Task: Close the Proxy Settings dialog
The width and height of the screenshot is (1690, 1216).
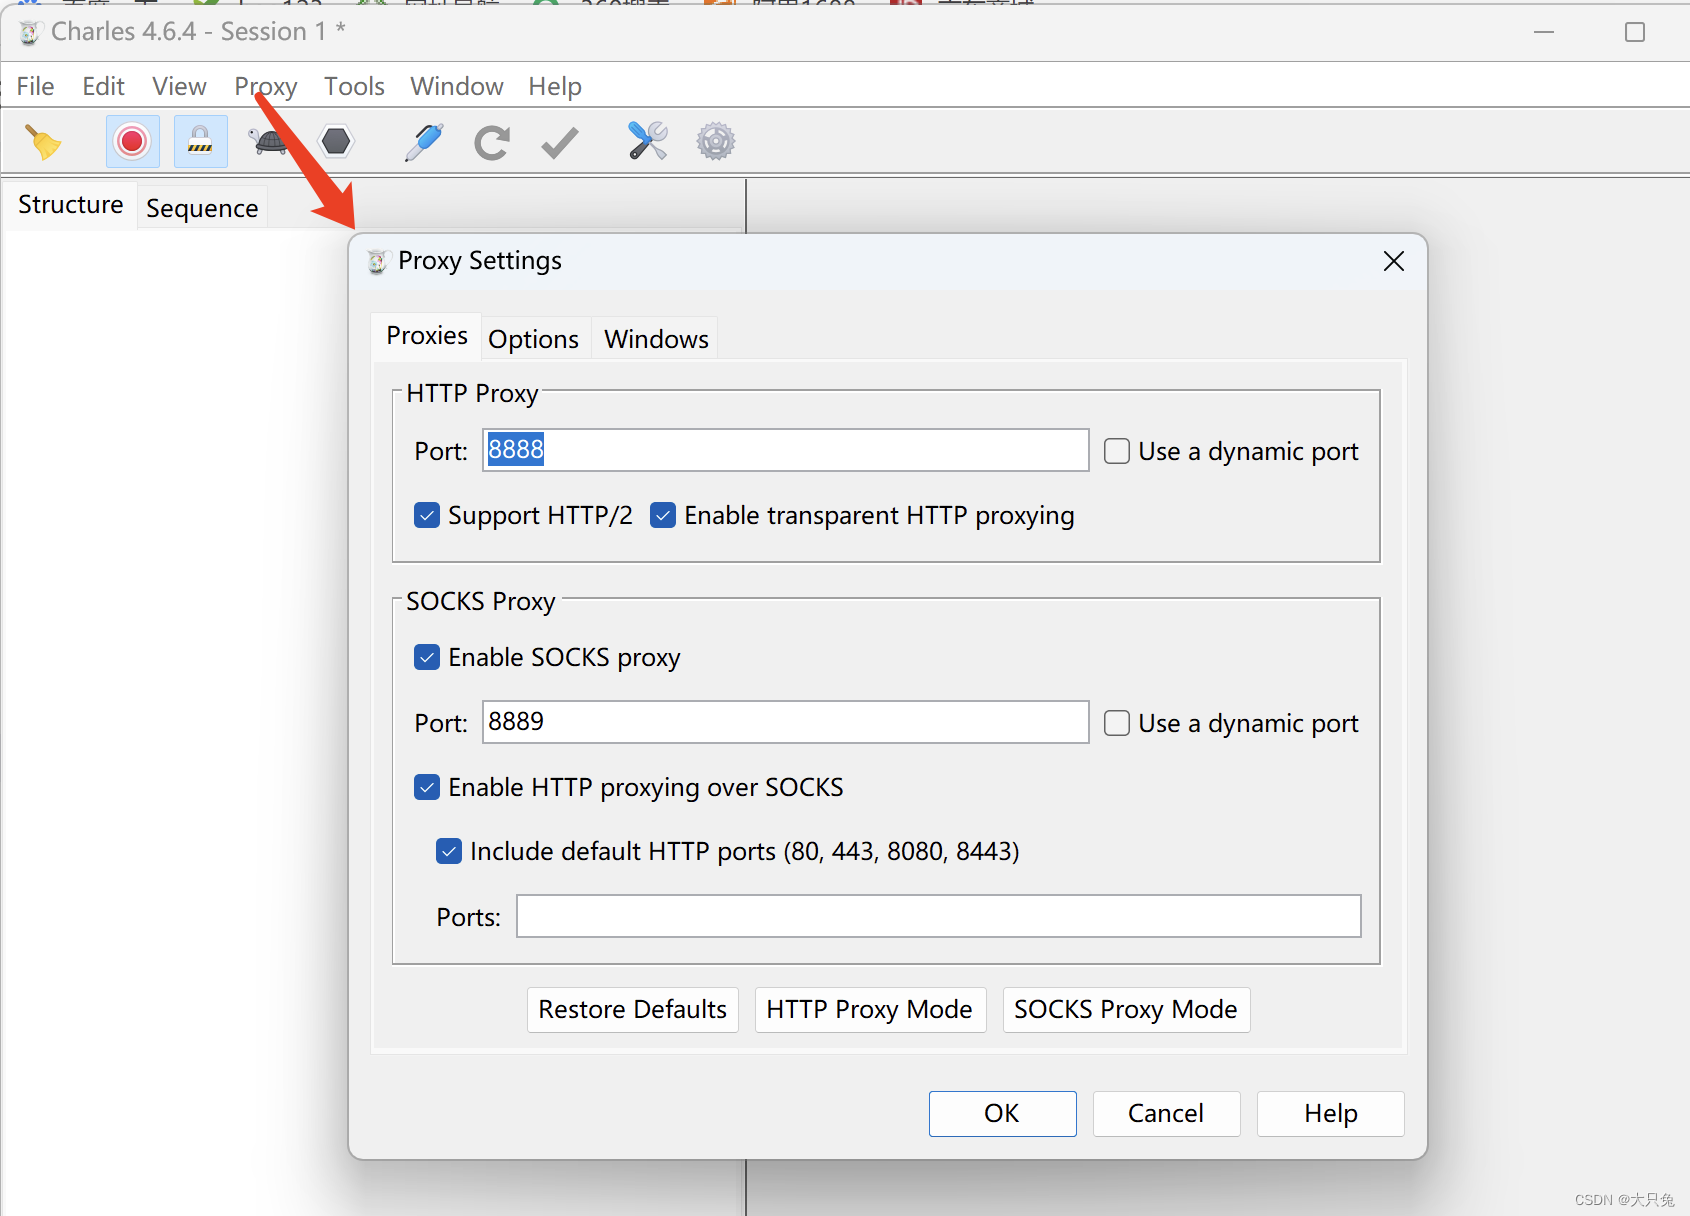Action: (1393, 261)
